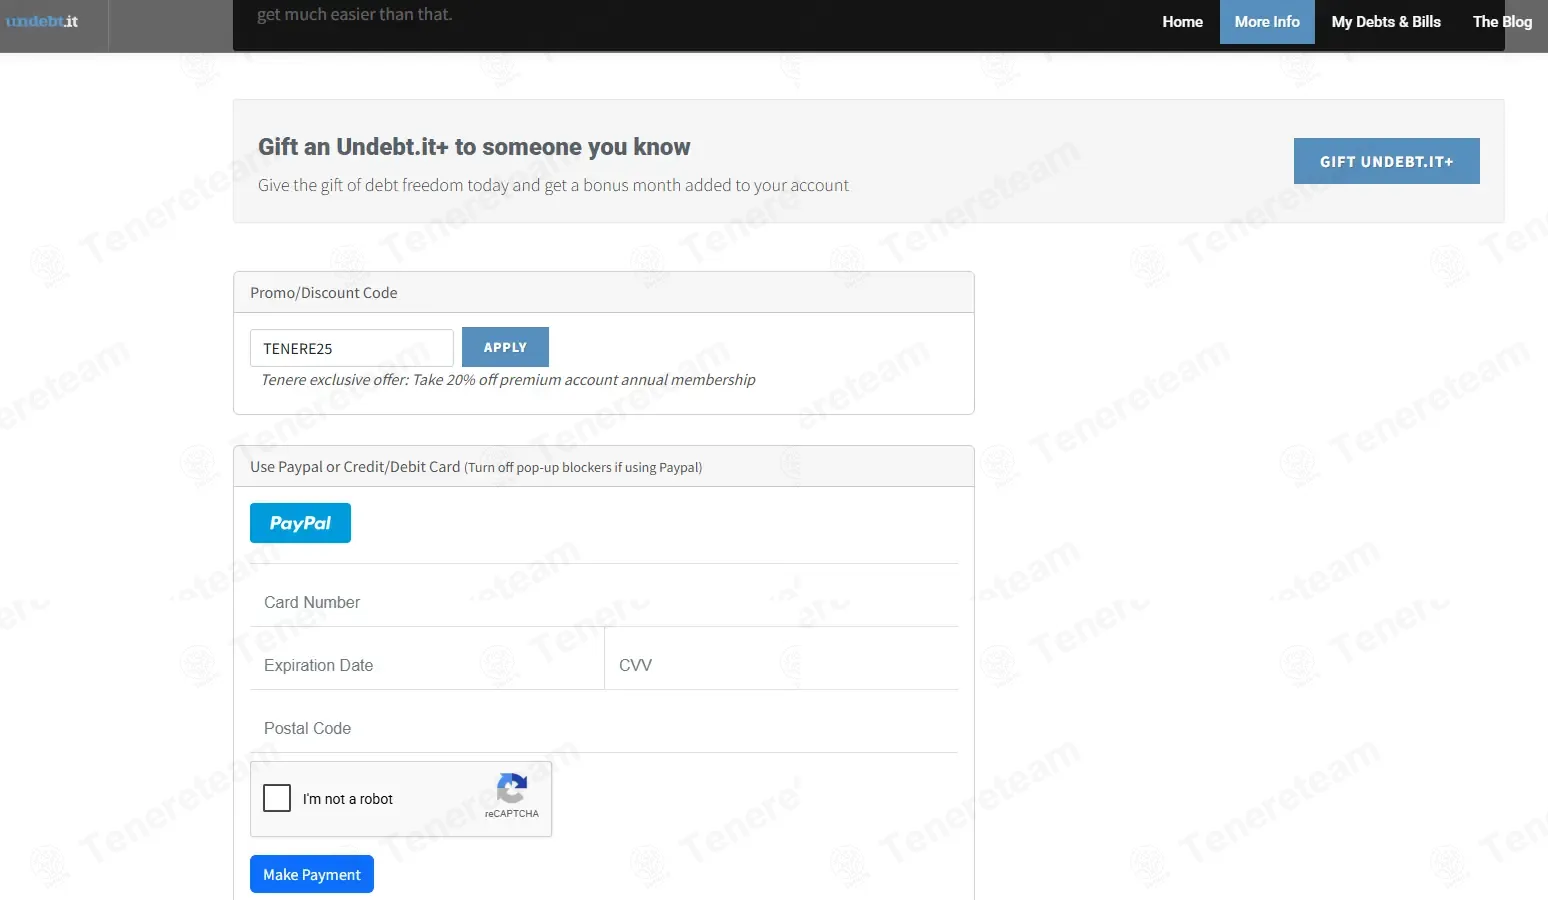Open the More Info menu item
The width and height of the screenshot is (1548, 900).
(x=1267, y=21)
